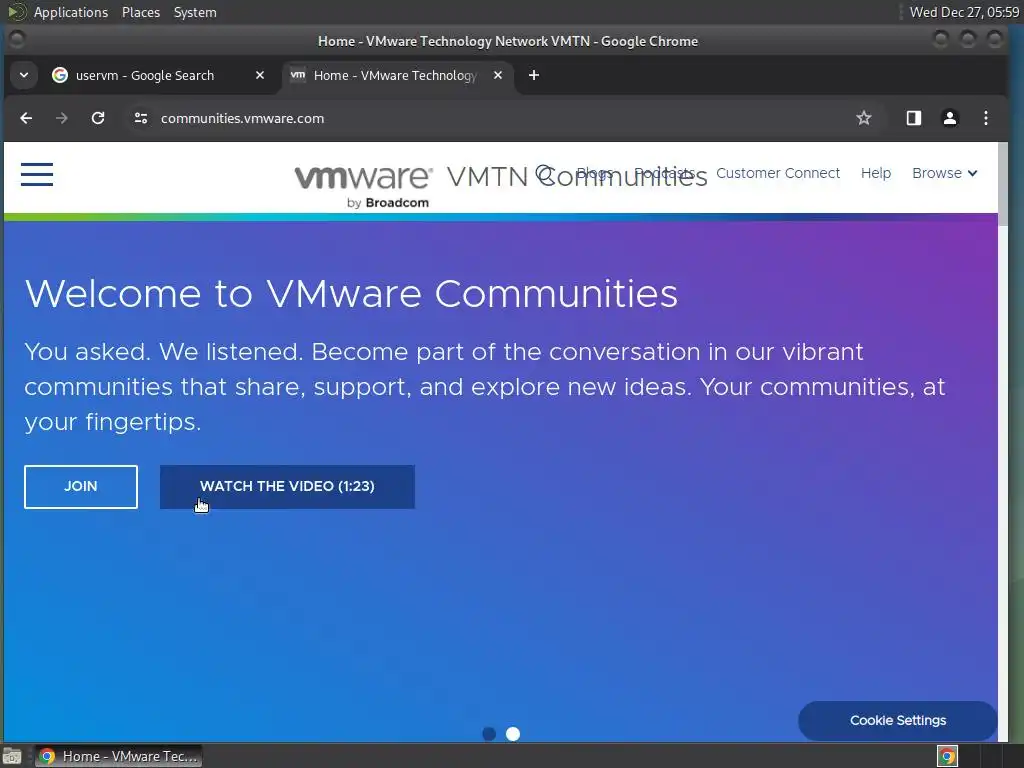Open the Places menu
Image resolution: width=1024 pixels, height=768 pixels.
click(x=141, y=12)
